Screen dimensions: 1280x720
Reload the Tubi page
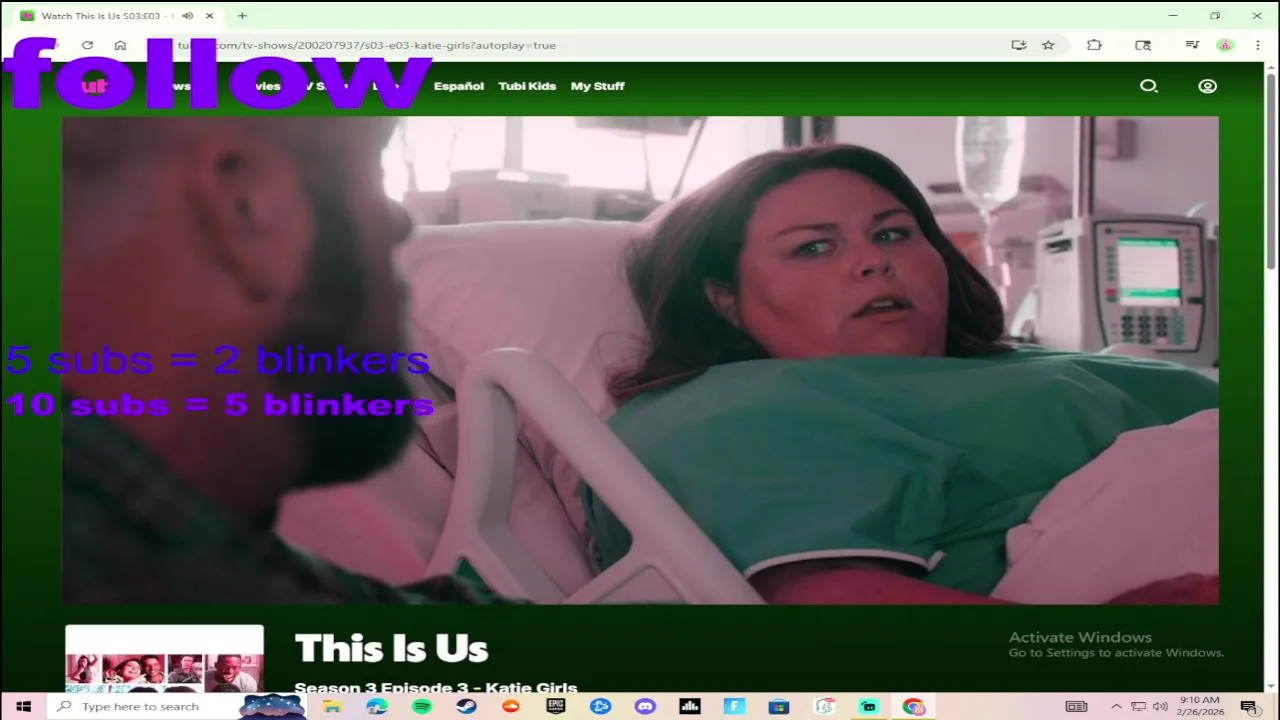coord(87,45)
